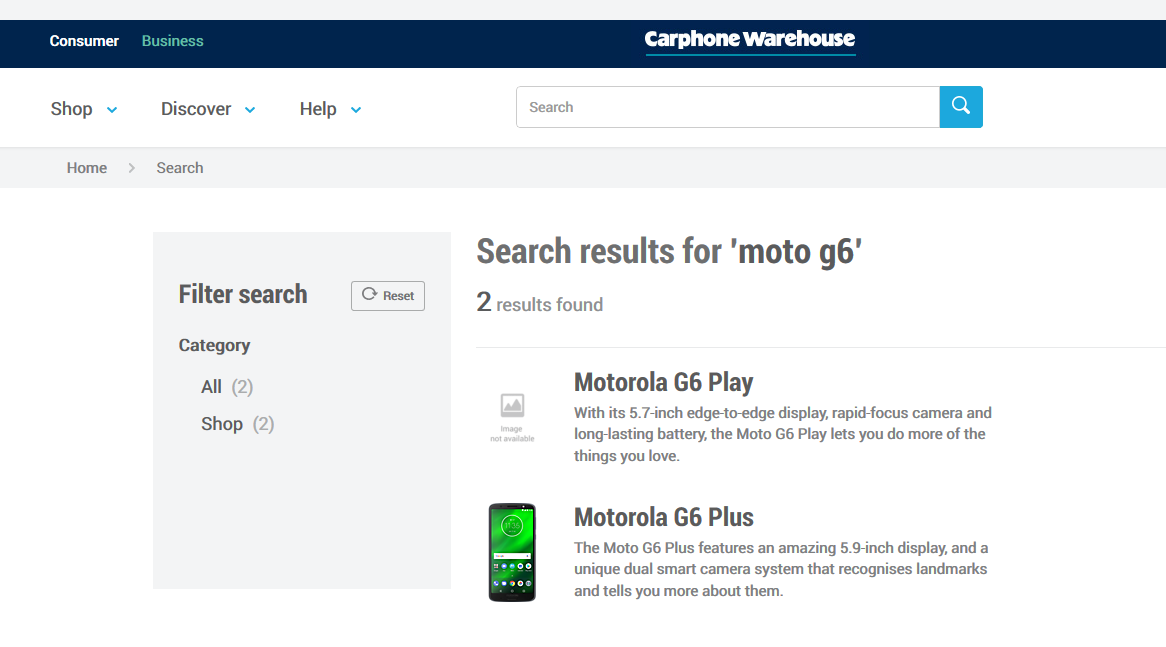Open the Motorola G6 Play result title
The height and width of the screenshot is (647, 1166).
[x=663, y=382]
